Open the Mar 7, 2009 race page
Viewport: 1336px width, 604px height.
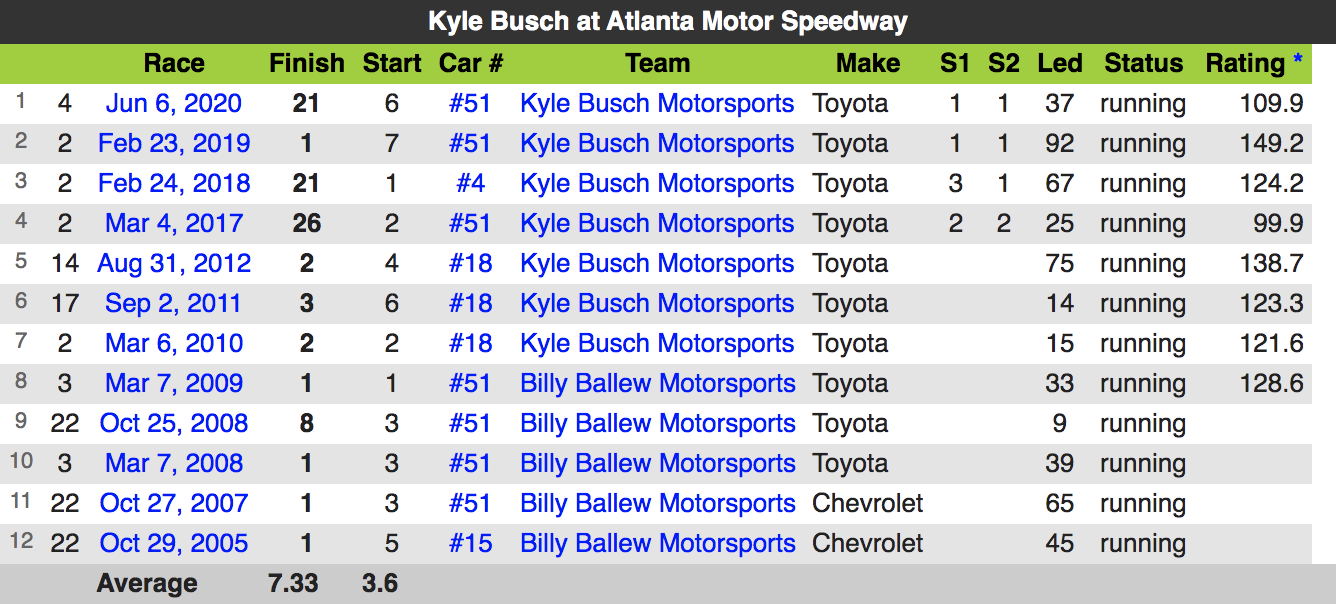point(174,383)
